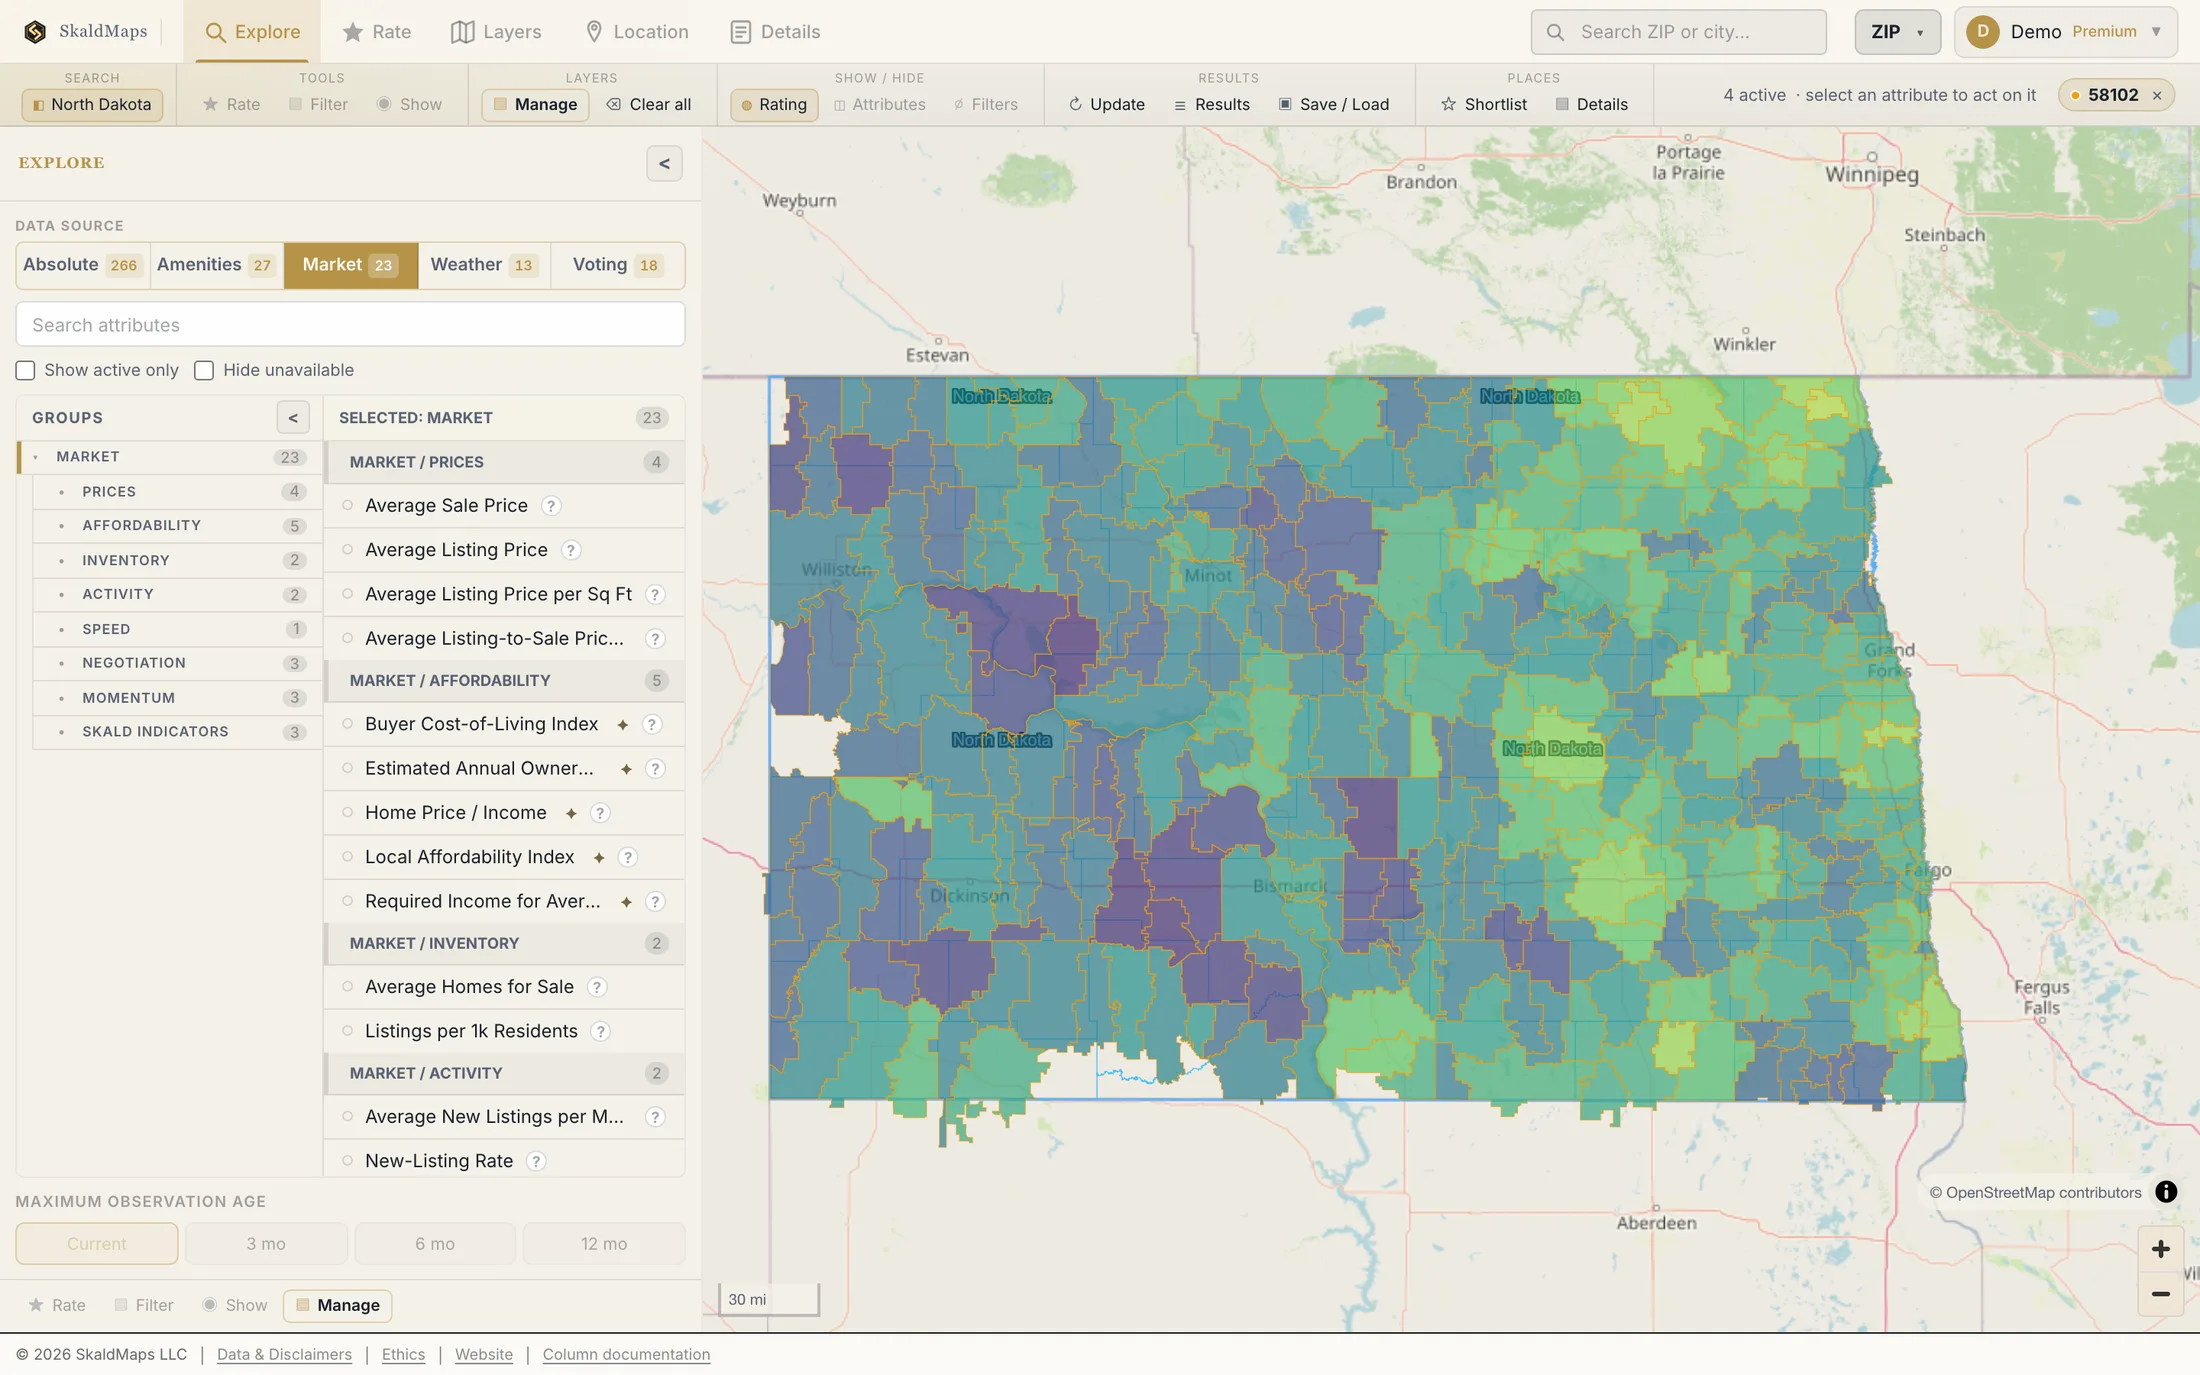The width and height of the screenshot is (2200, 1375).
Task: Click the Search ZIP or city field
Action: tap(1678, 32)
